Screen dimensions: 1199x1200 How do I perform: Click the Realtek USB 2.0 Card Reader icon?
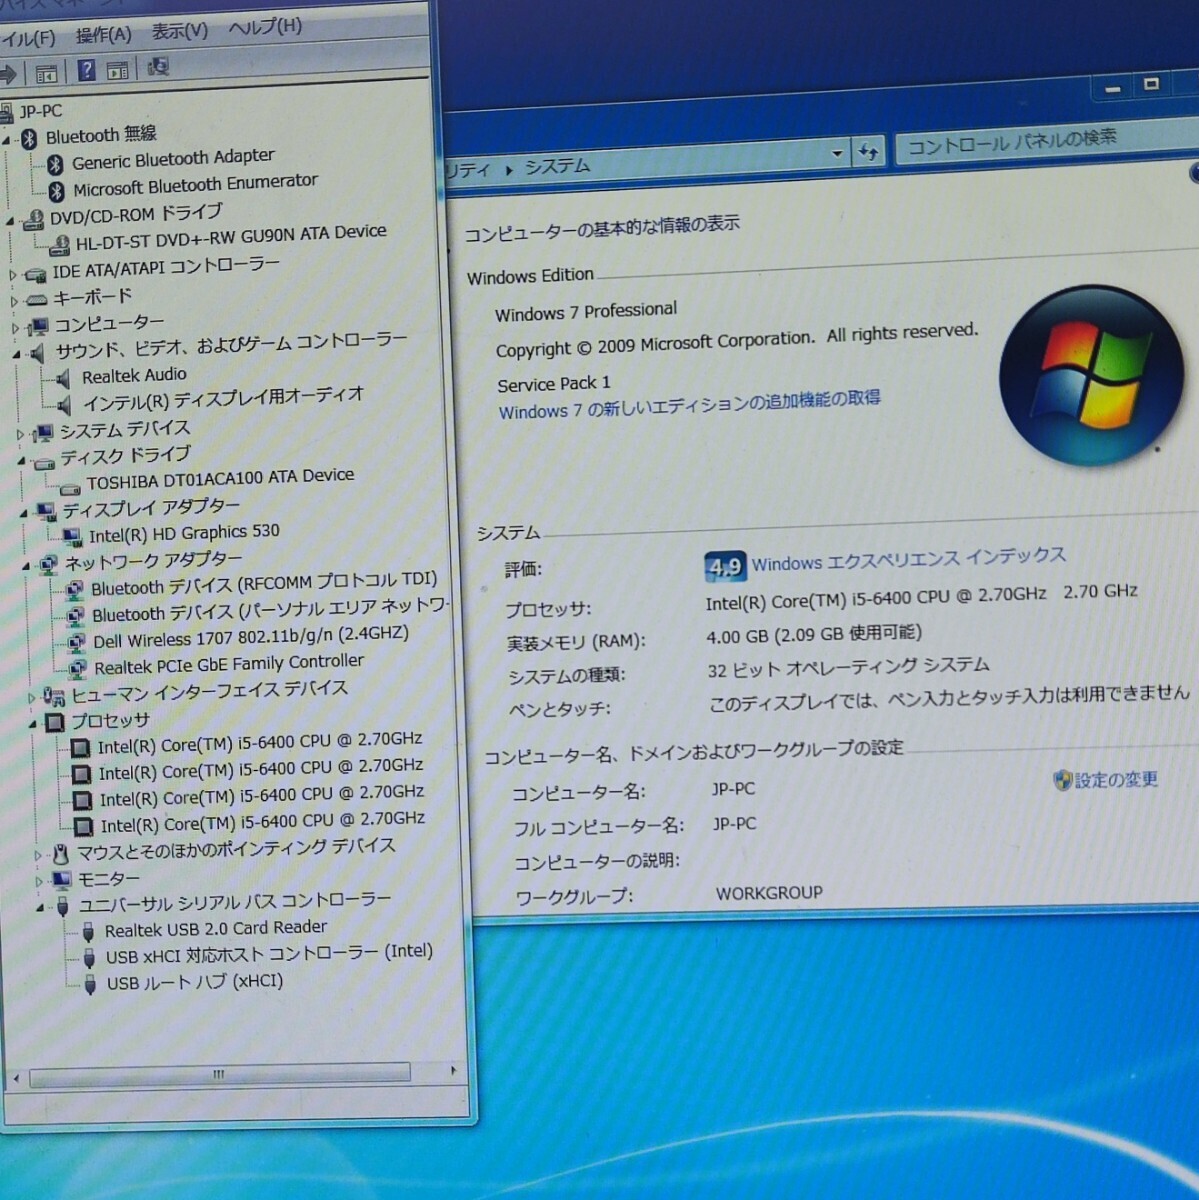pyautogui.click(x=88, y=932)
